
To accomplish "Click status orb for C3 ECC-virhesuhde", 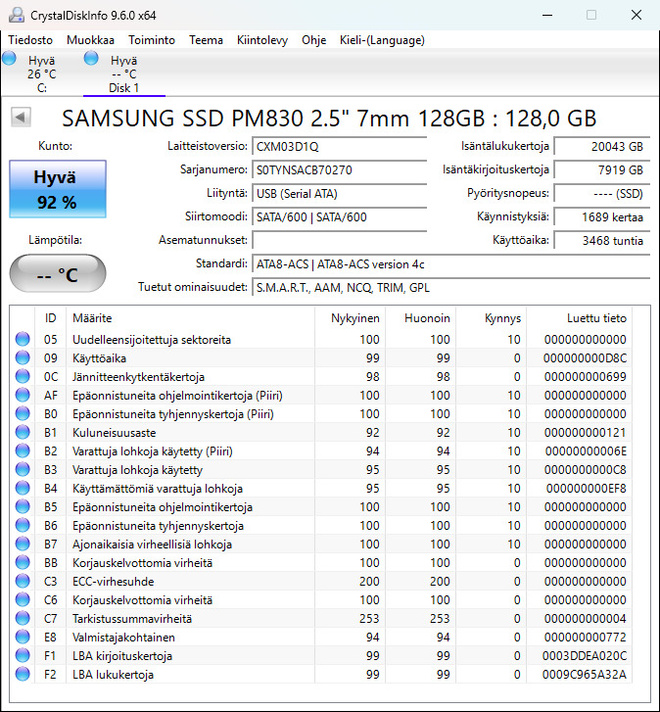I will pyautogui.click(x=22, y=581).
